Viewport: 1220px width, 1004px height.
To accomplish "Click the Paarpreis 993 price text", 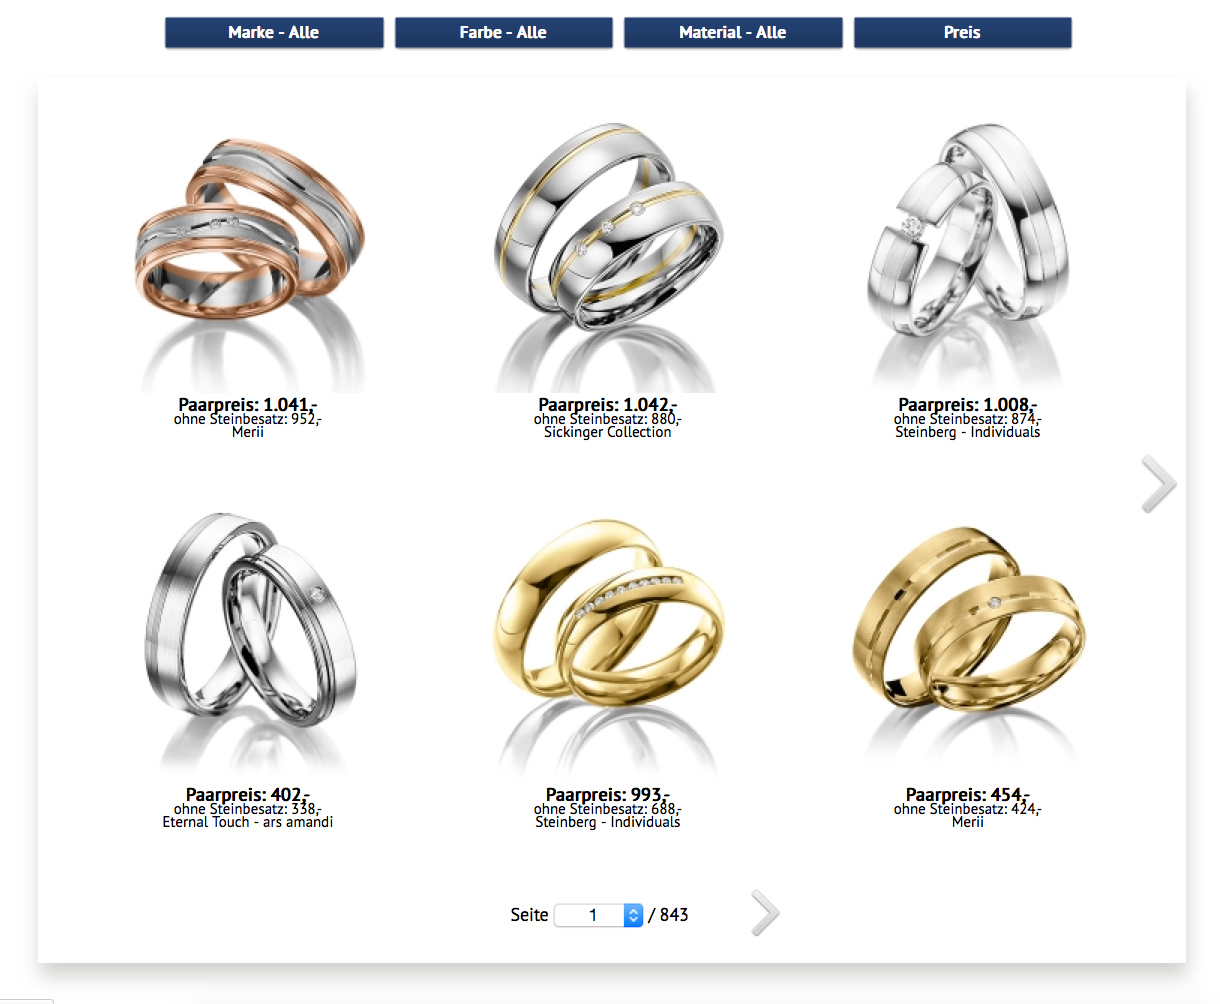I will click(608, 795).
